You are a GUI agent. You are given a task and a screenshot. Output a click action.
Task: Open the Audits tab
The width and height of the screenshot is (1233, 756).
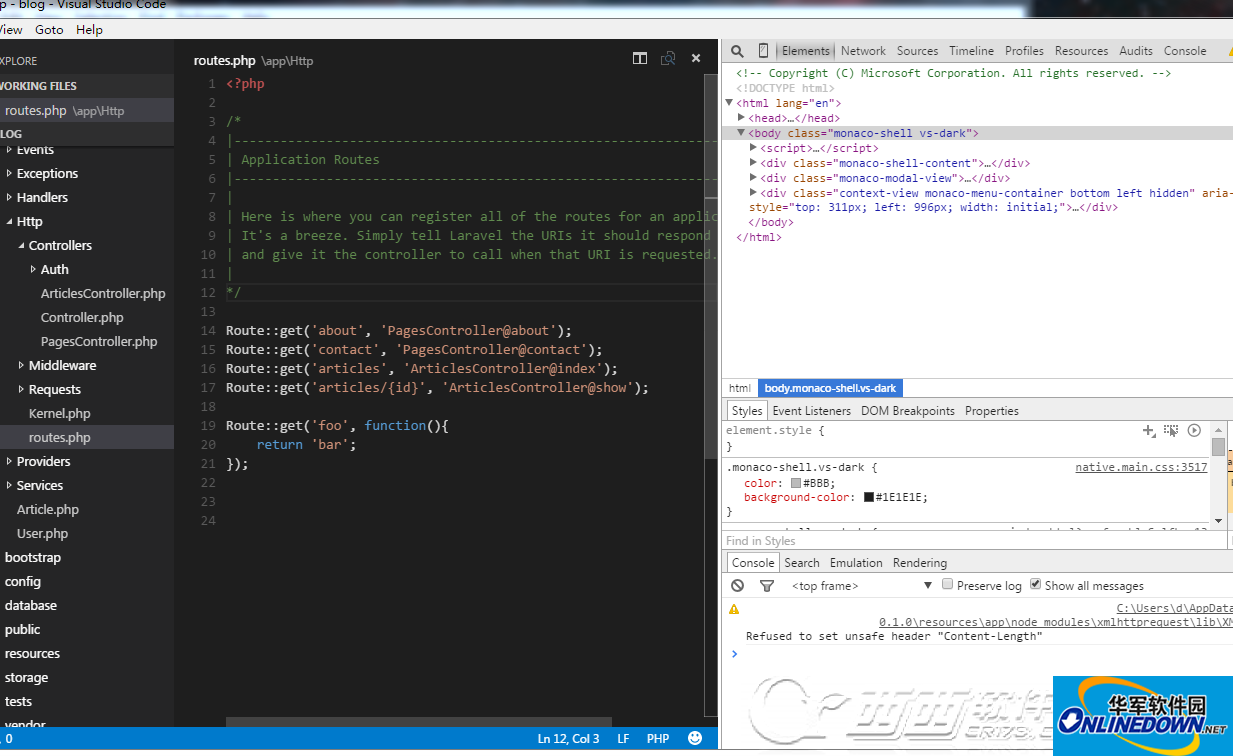click(x=1136, y=51)
